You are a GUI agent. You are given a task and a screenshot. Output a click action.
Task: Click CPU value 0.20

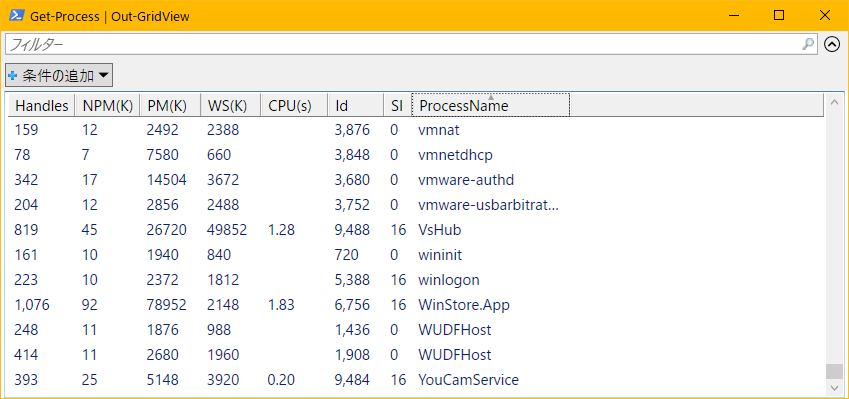point(281,380)
